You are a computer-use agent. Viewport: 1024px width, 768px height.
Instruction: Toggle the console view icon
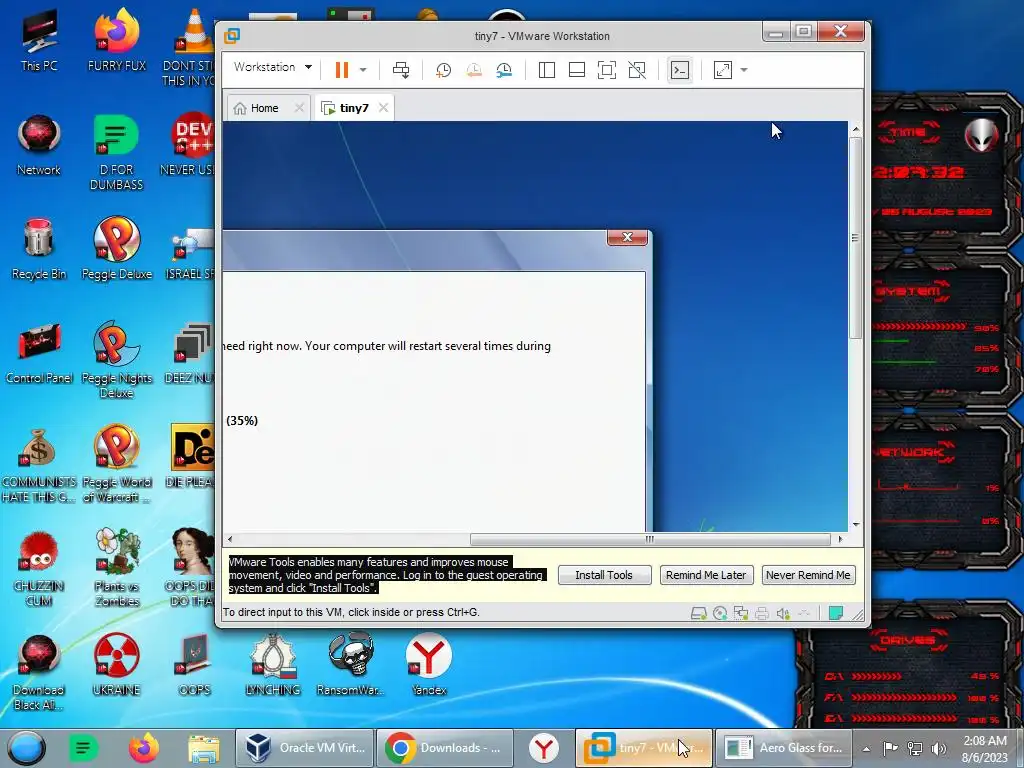point(680,70)
